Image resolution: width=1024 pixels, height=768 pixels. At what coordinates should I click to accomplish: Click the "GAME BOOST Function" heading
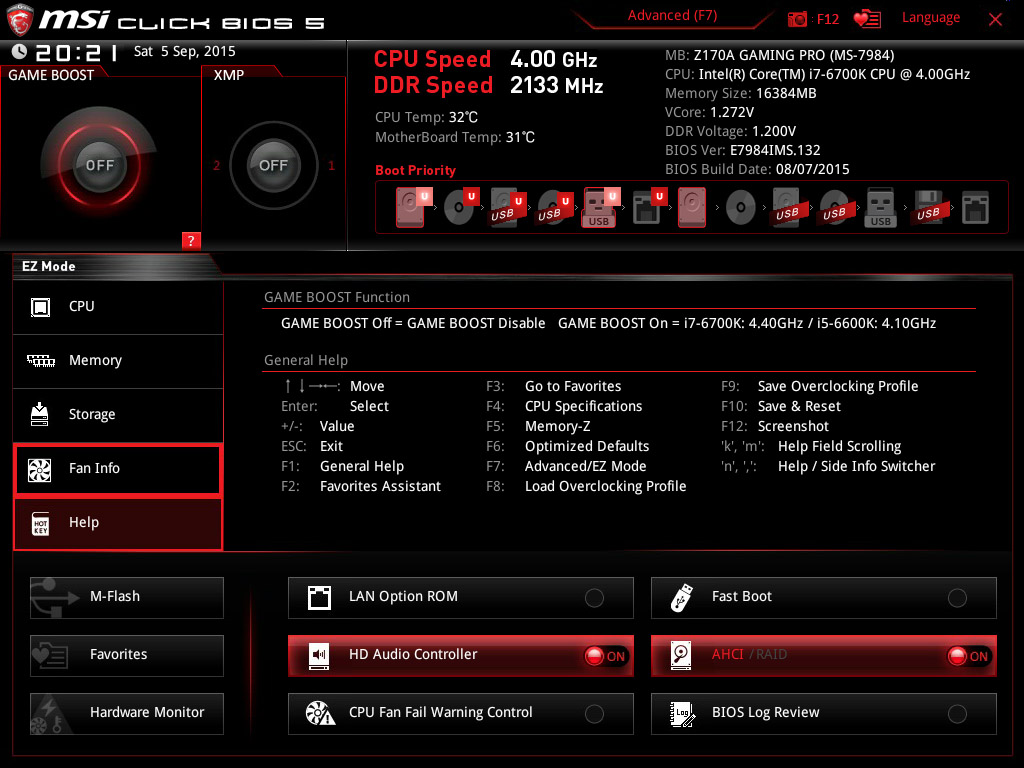(x=337, y=297)
